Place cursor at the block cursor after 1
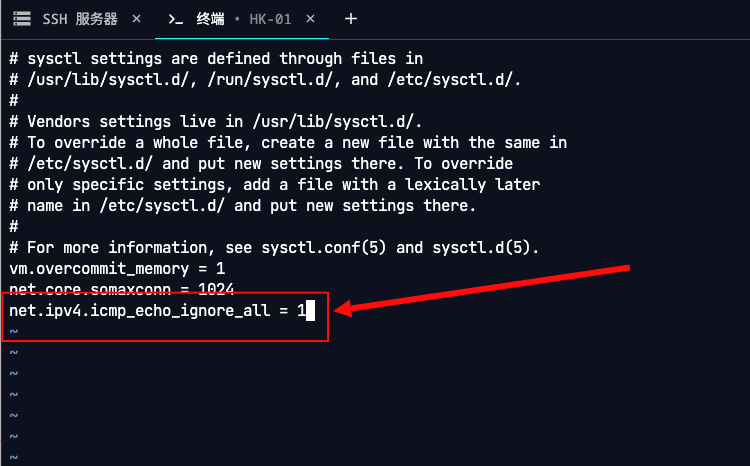This screenshot has width=750, height=466. click(310, 311)
